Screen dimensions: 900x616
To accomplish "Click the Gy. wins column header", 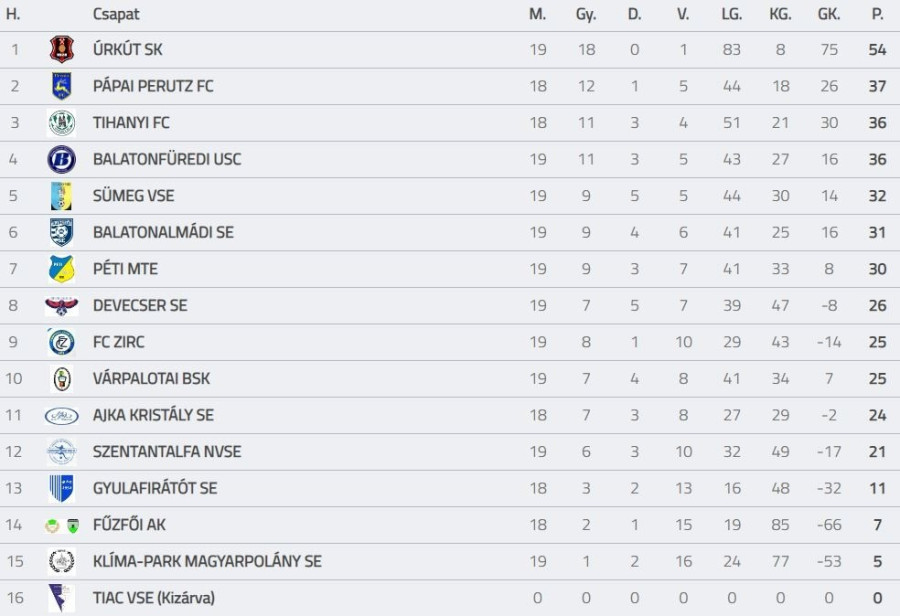I will pyautogui.click(x=586, y=14).
